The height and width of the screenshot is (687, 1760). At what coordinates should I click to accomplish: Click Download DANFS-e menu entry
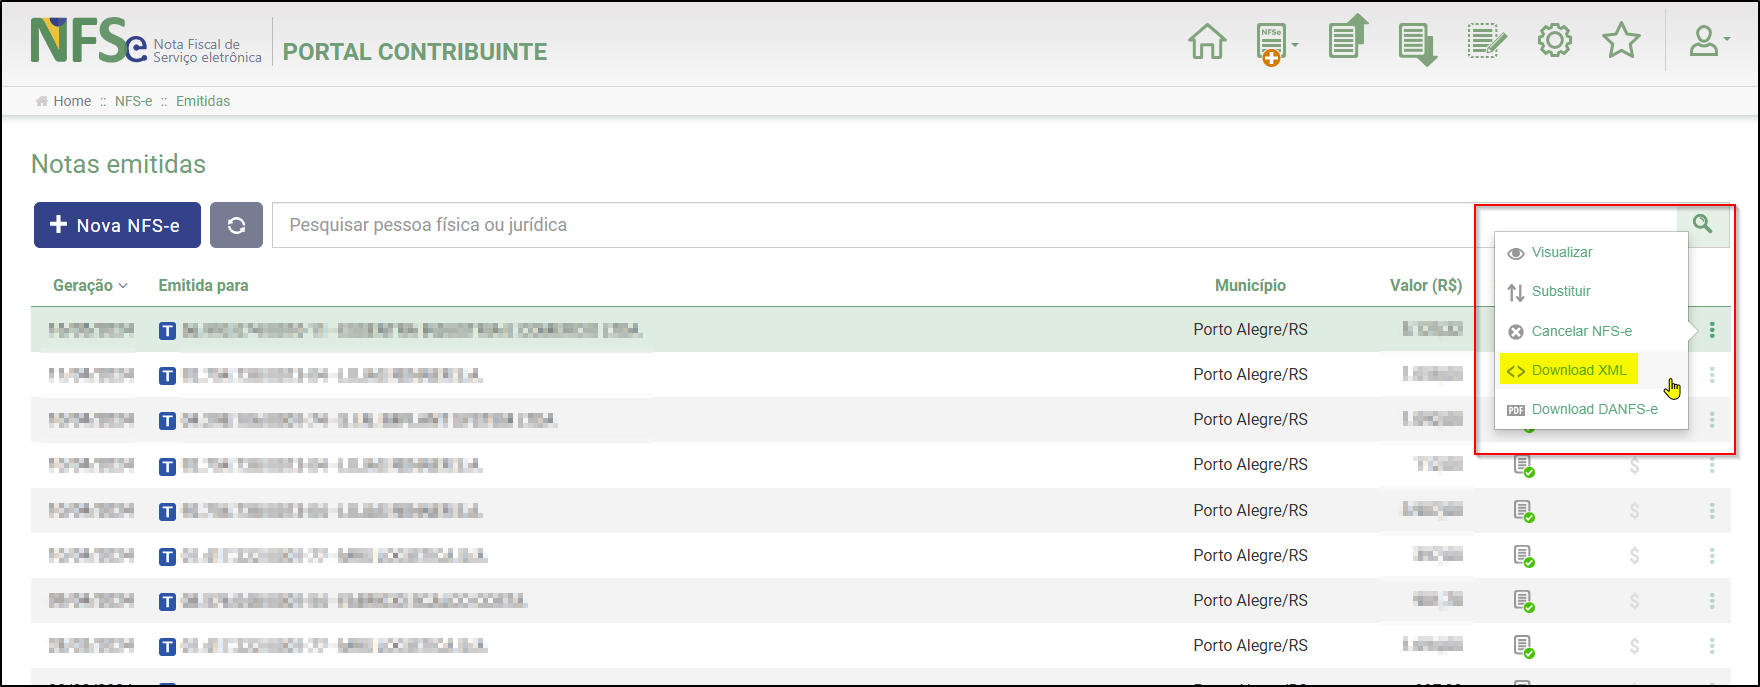(1594, 409)
